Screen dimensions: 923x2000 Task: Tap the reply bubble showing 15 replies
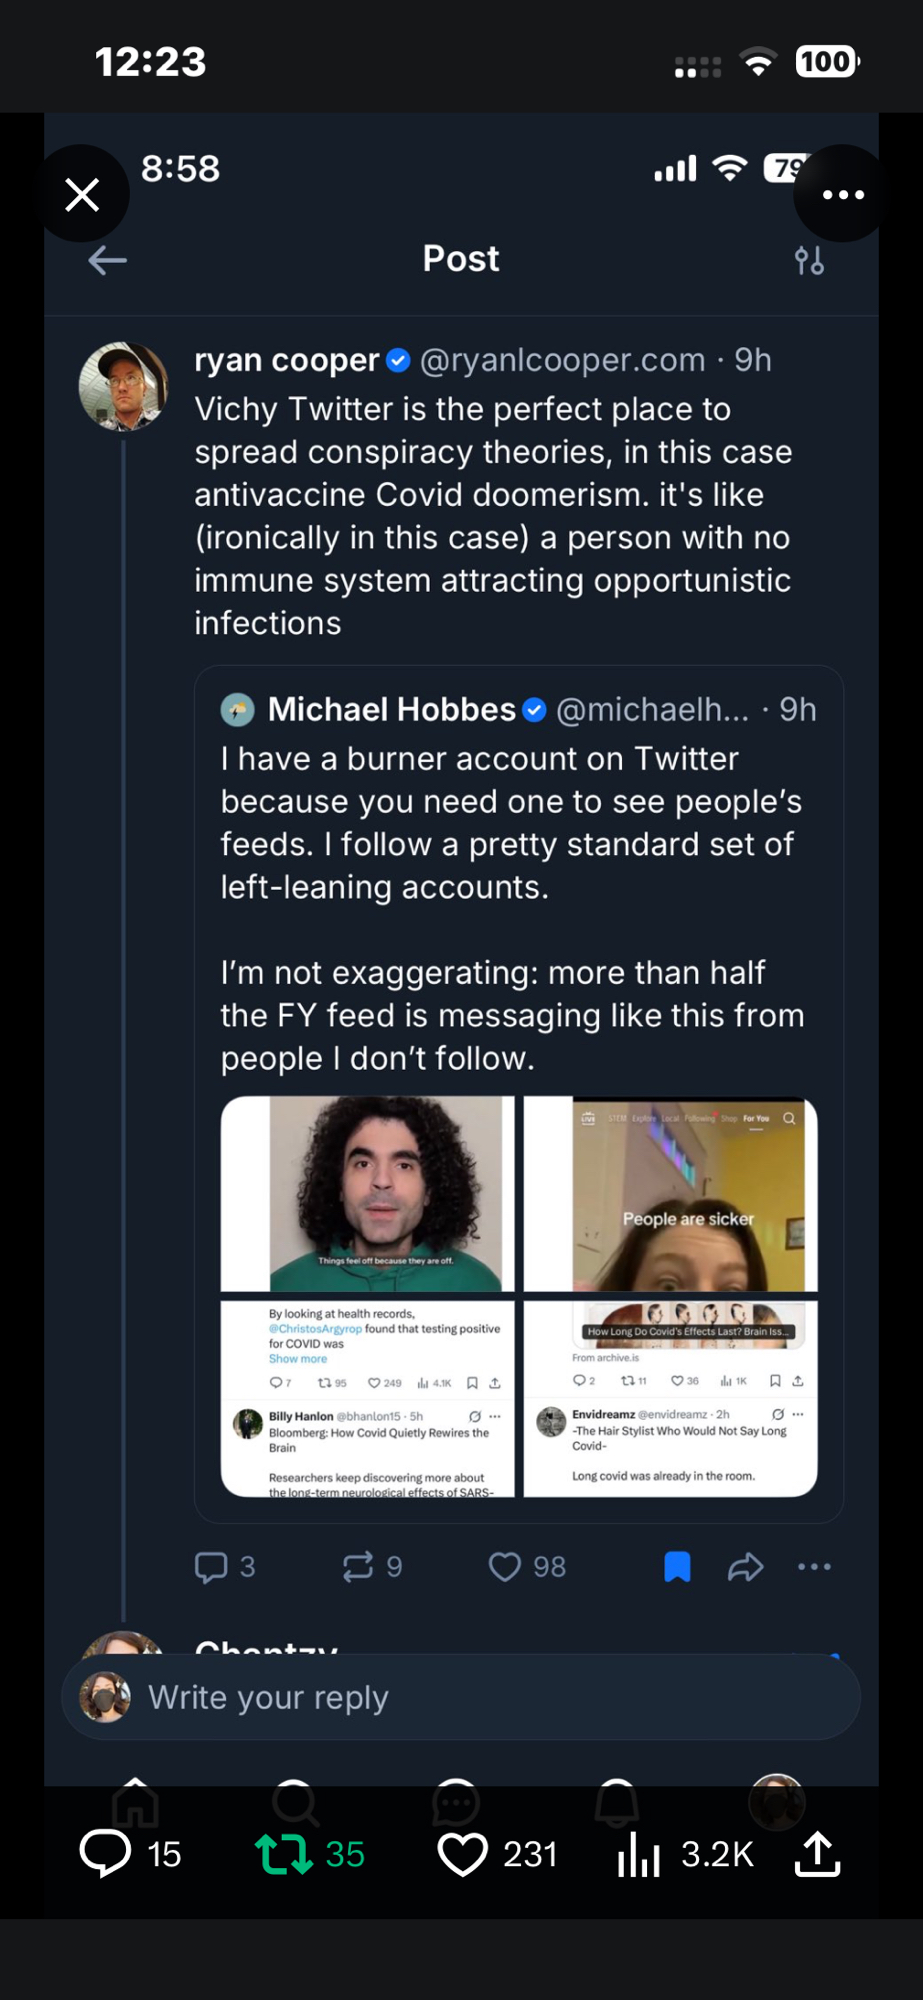tap(106, 1853)
